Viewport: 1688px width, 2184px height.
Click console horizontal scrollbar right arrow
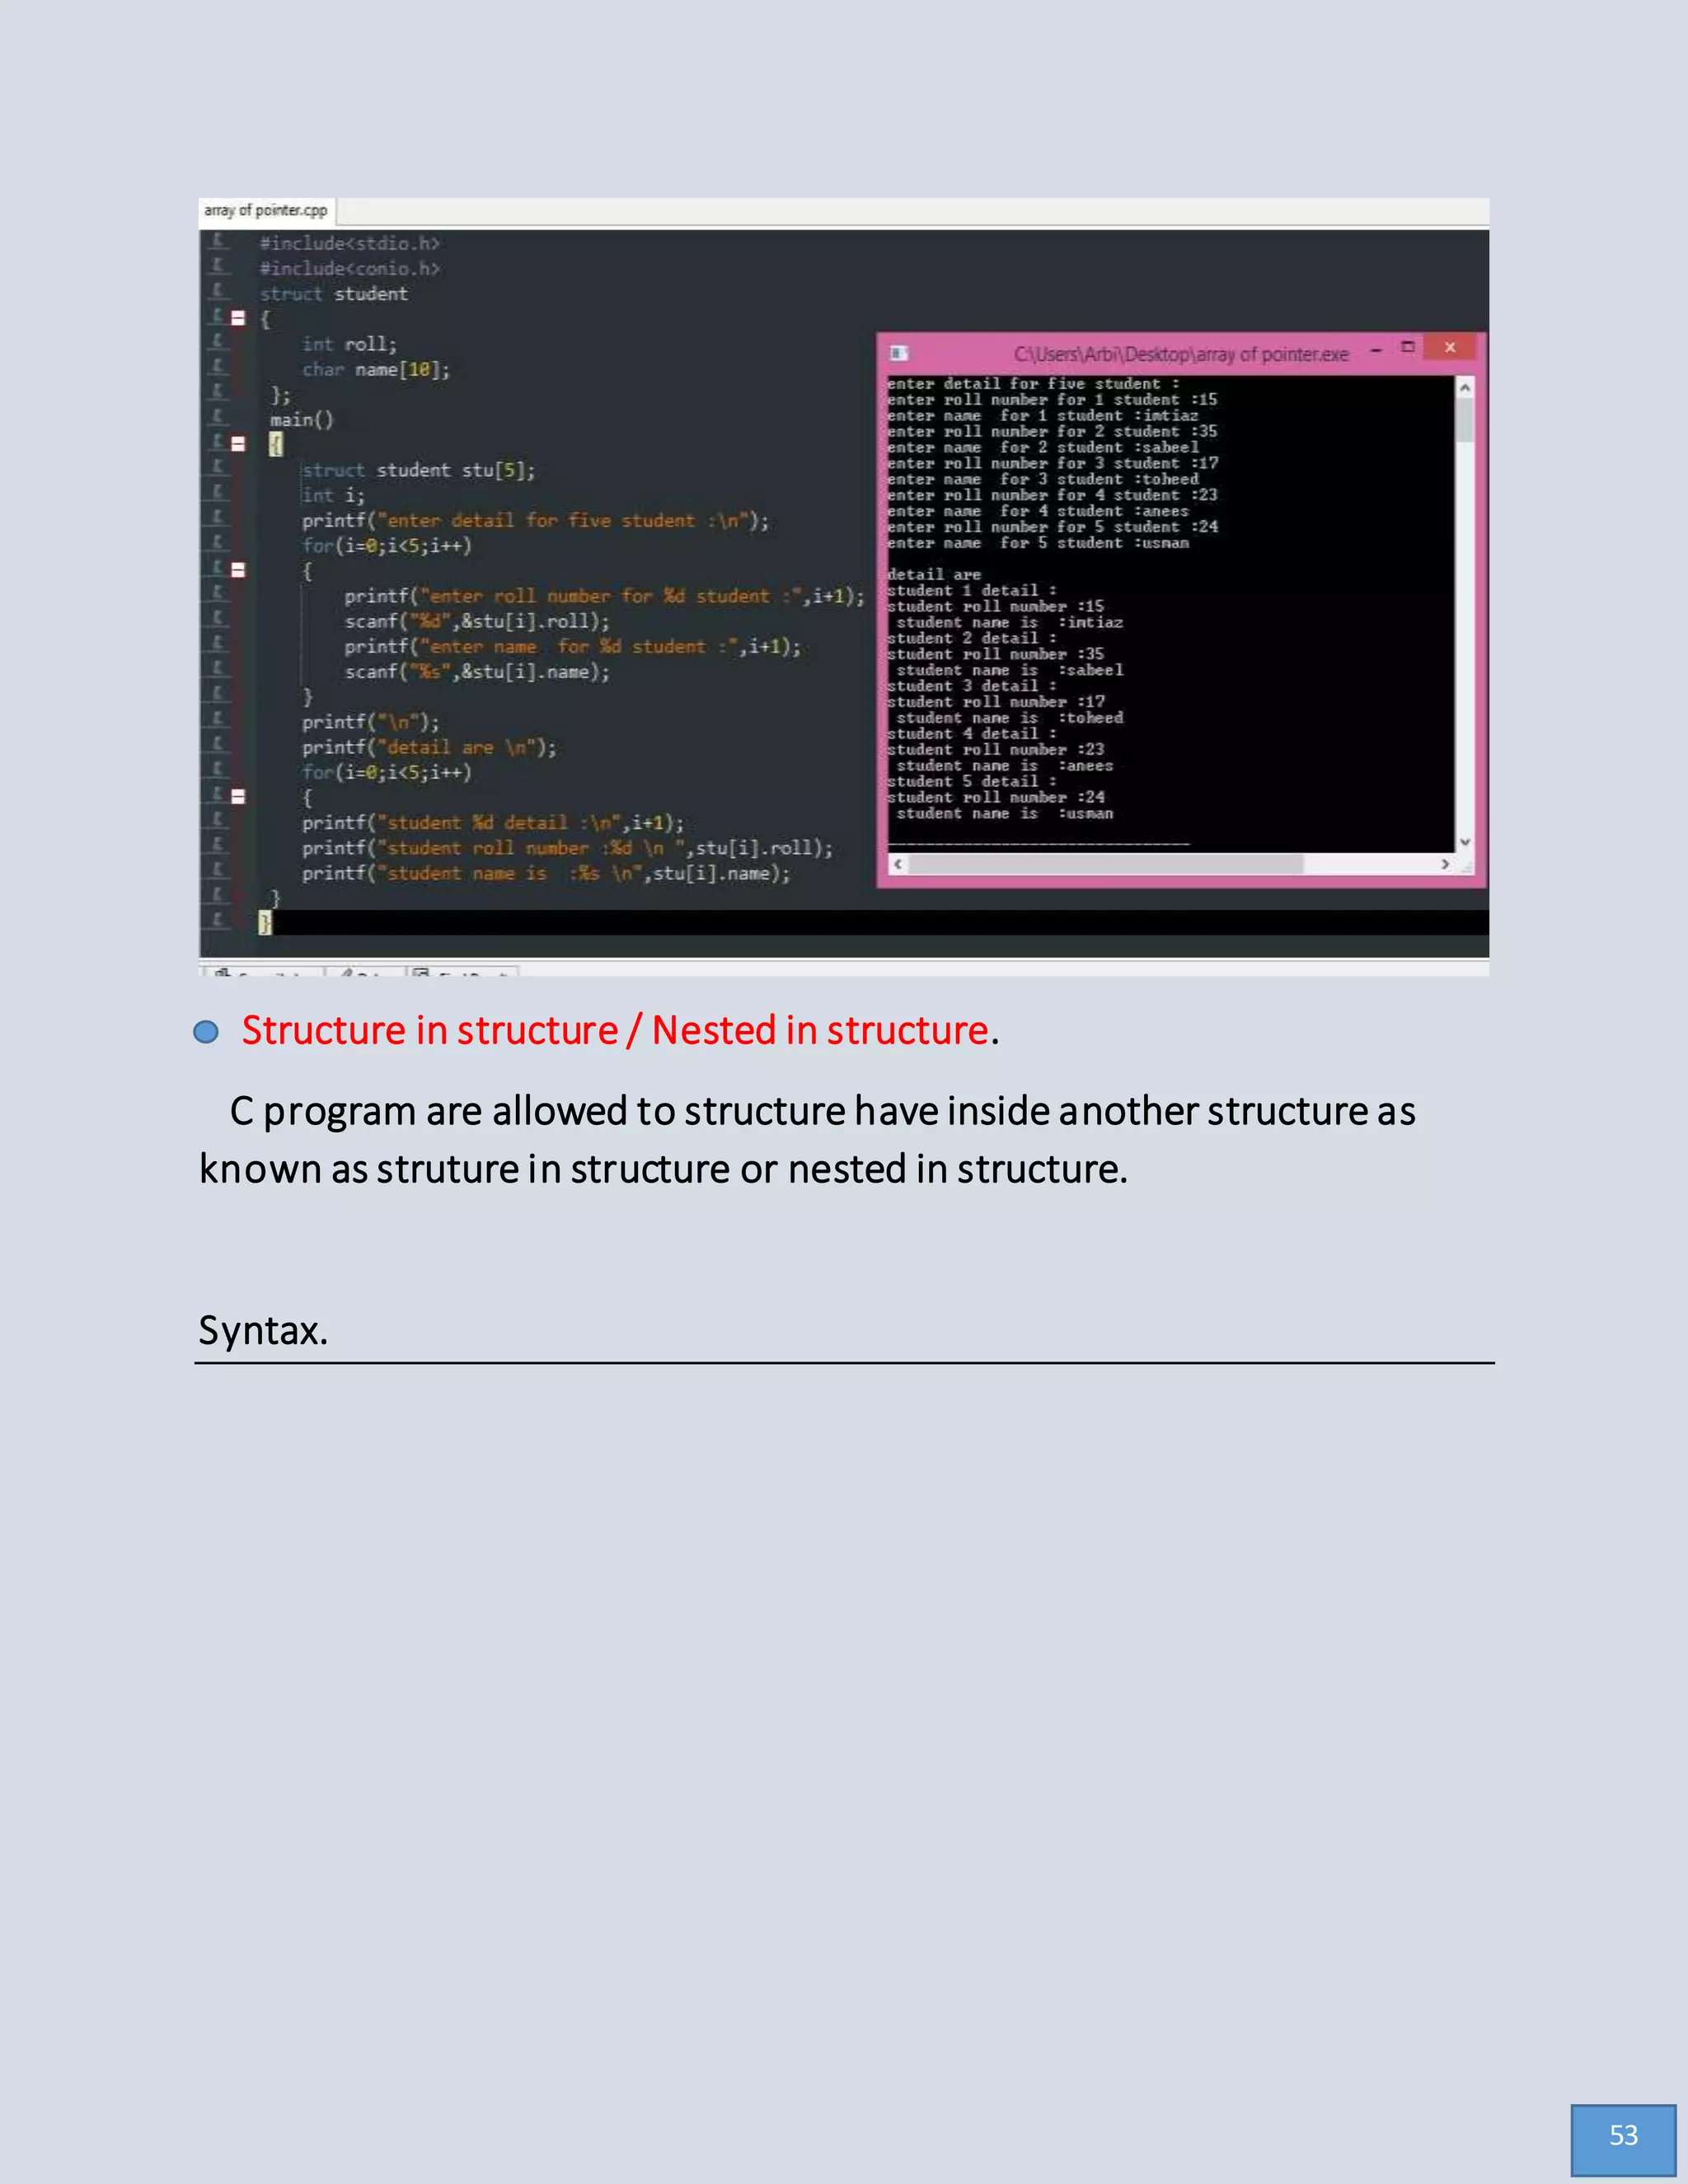(x=1445, y=864)
